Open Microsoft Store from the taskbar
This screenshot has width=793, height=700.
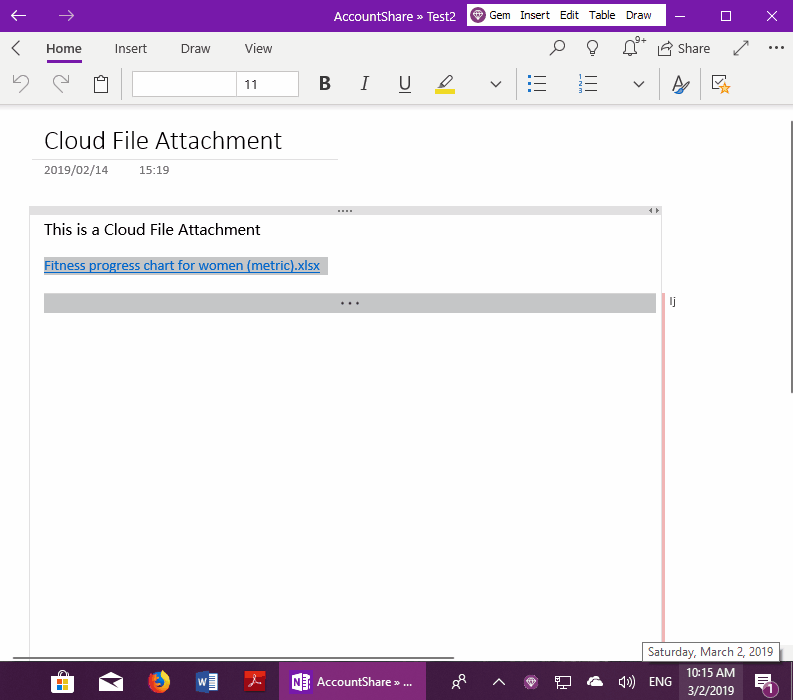coord(63,682)
